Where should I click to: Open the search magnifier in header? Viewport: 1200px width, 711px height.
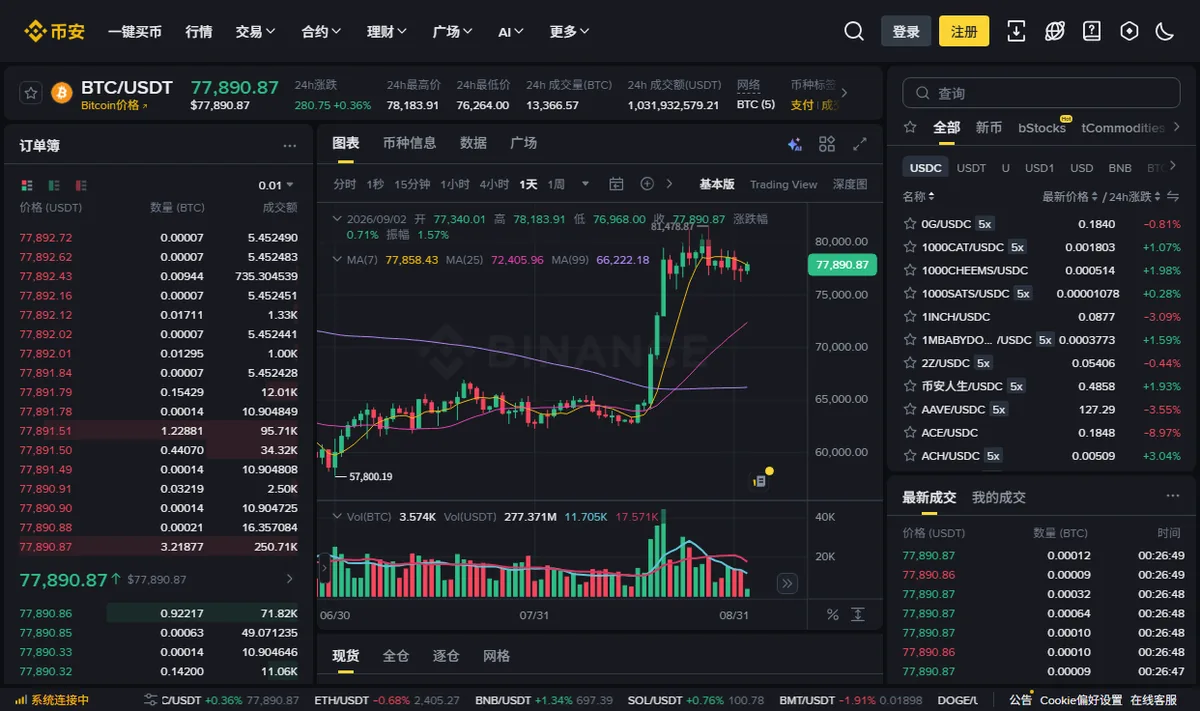tap(854, 31)
